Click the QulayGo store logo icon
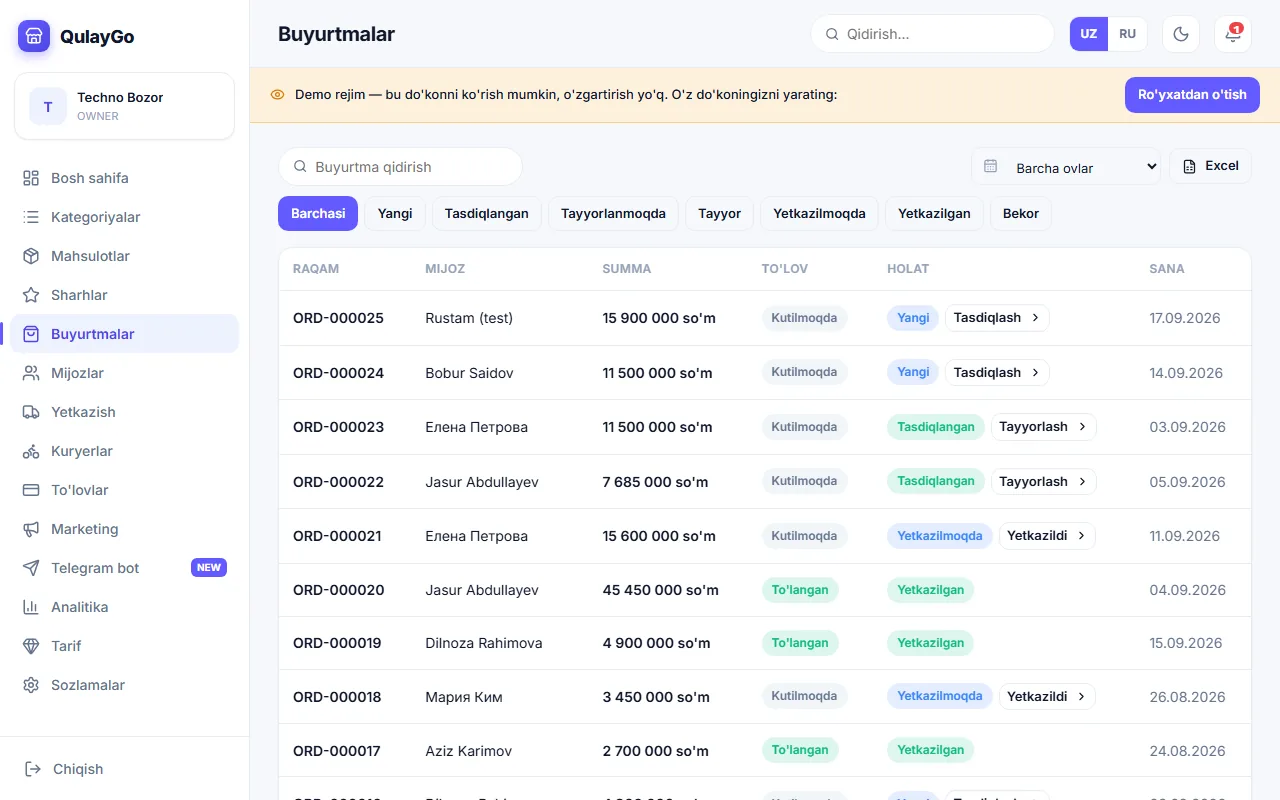 (x=34, y=36)
